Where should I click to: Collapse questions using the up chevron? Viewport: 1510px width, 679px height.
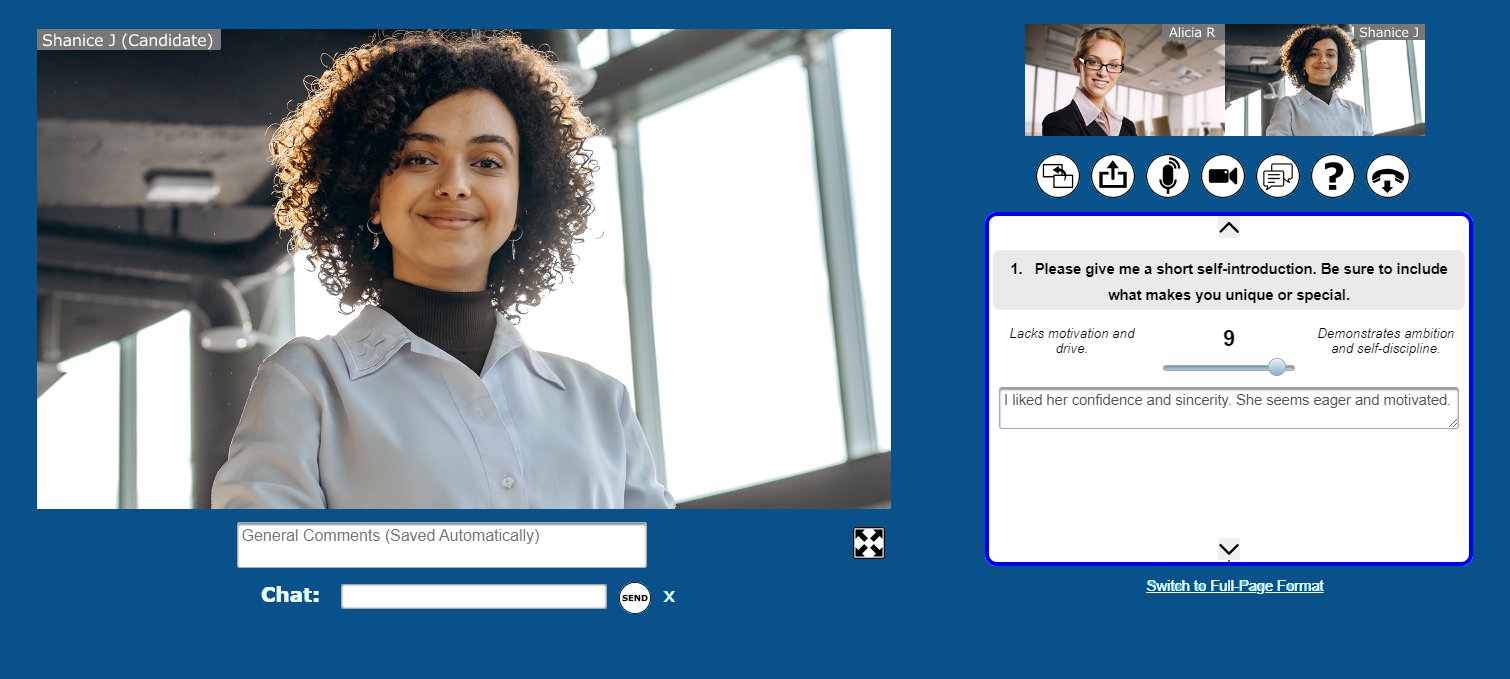click(x=1228, y=227)
